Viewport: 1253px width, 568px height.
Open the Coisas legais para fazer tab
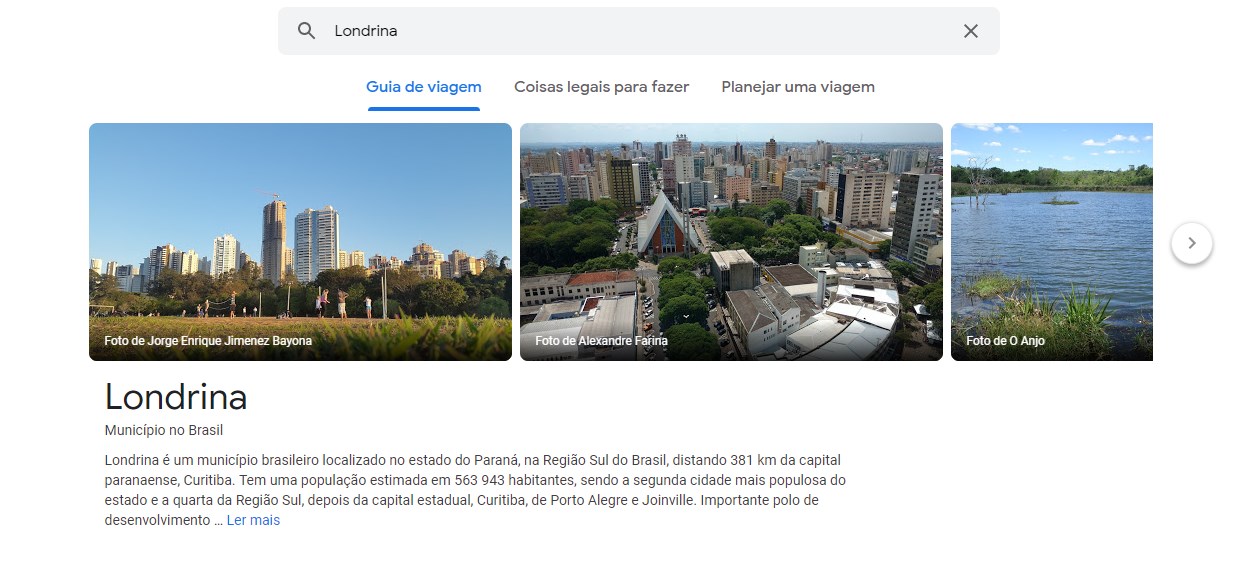coord(602,87)
